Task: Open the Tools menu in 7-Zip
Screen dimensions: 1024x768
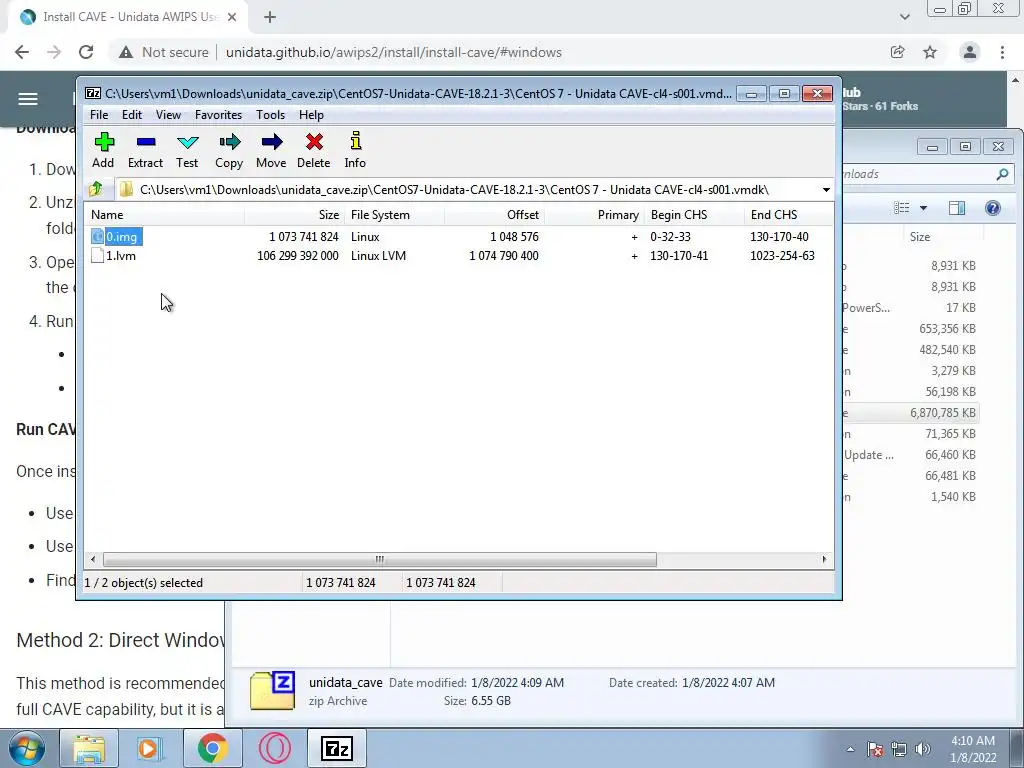Action: [270, 115]
